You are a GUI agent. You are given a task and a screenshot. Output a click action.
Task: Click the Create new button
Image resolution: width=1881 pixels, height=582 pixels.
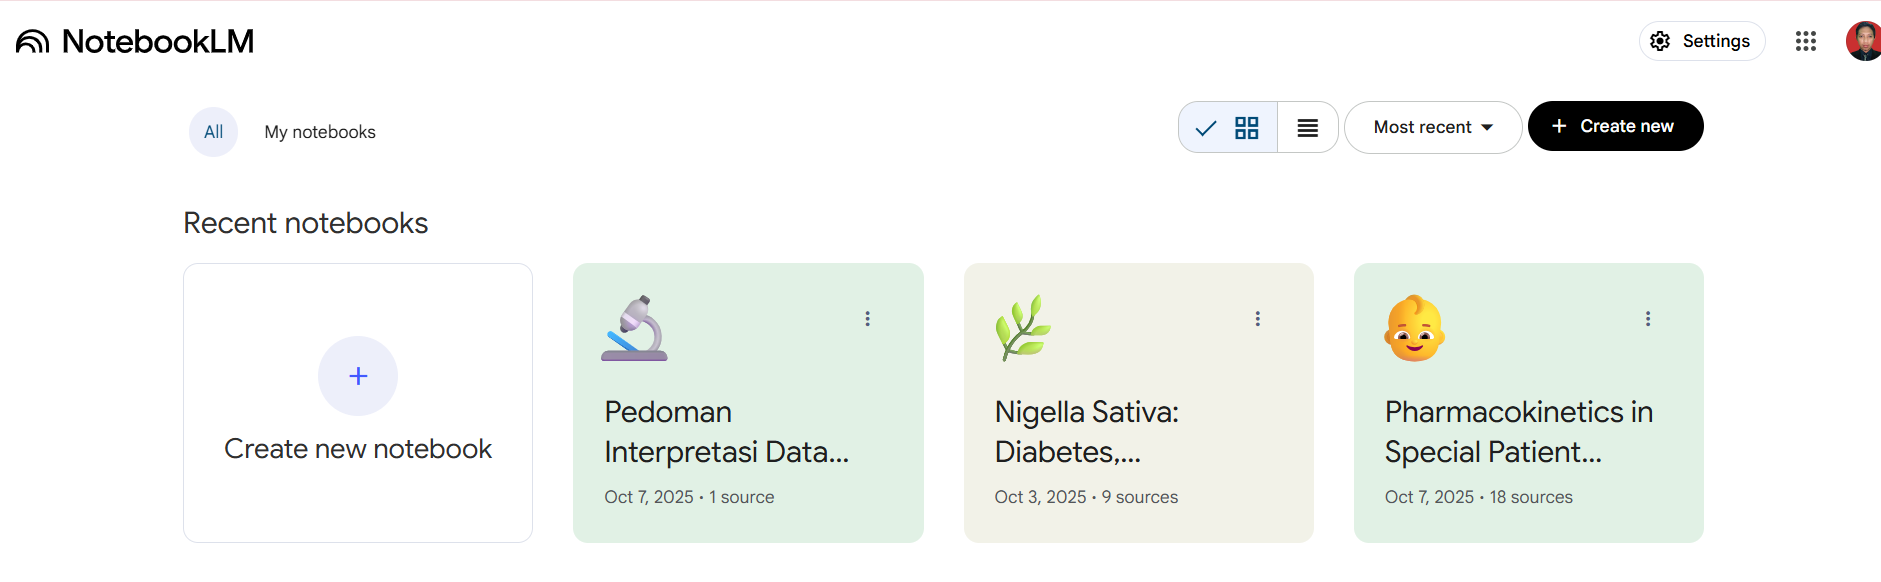click(x=1614, y=126)
